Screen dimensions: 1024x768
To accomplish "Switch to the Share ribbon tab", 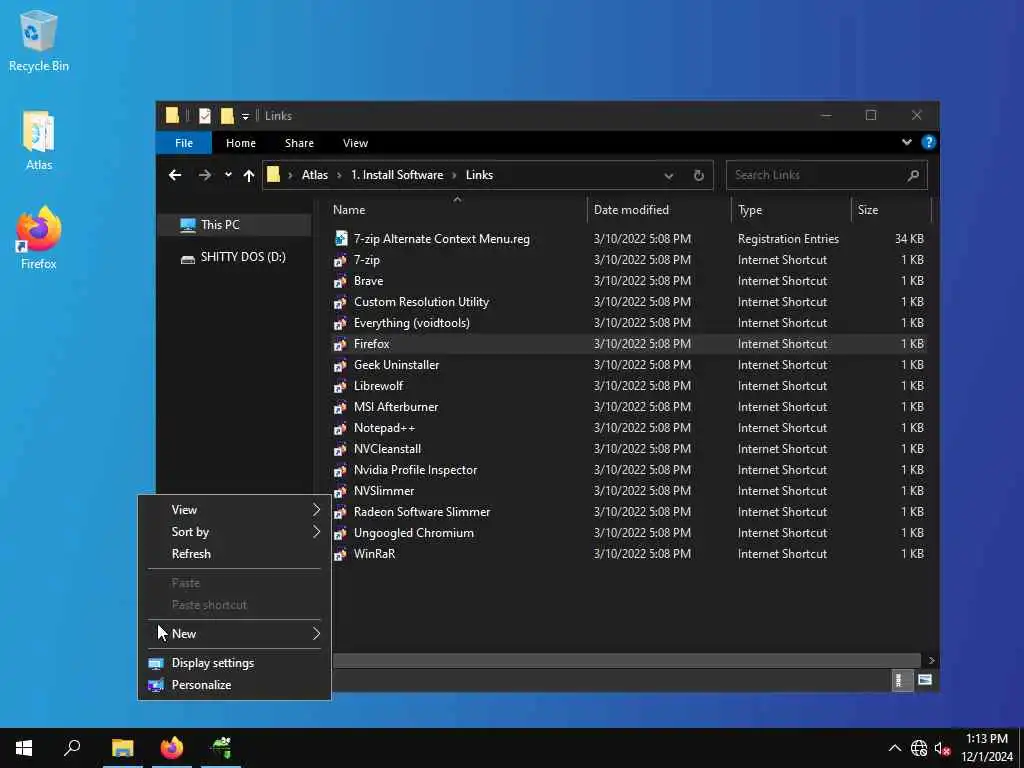I will (299, 143).
